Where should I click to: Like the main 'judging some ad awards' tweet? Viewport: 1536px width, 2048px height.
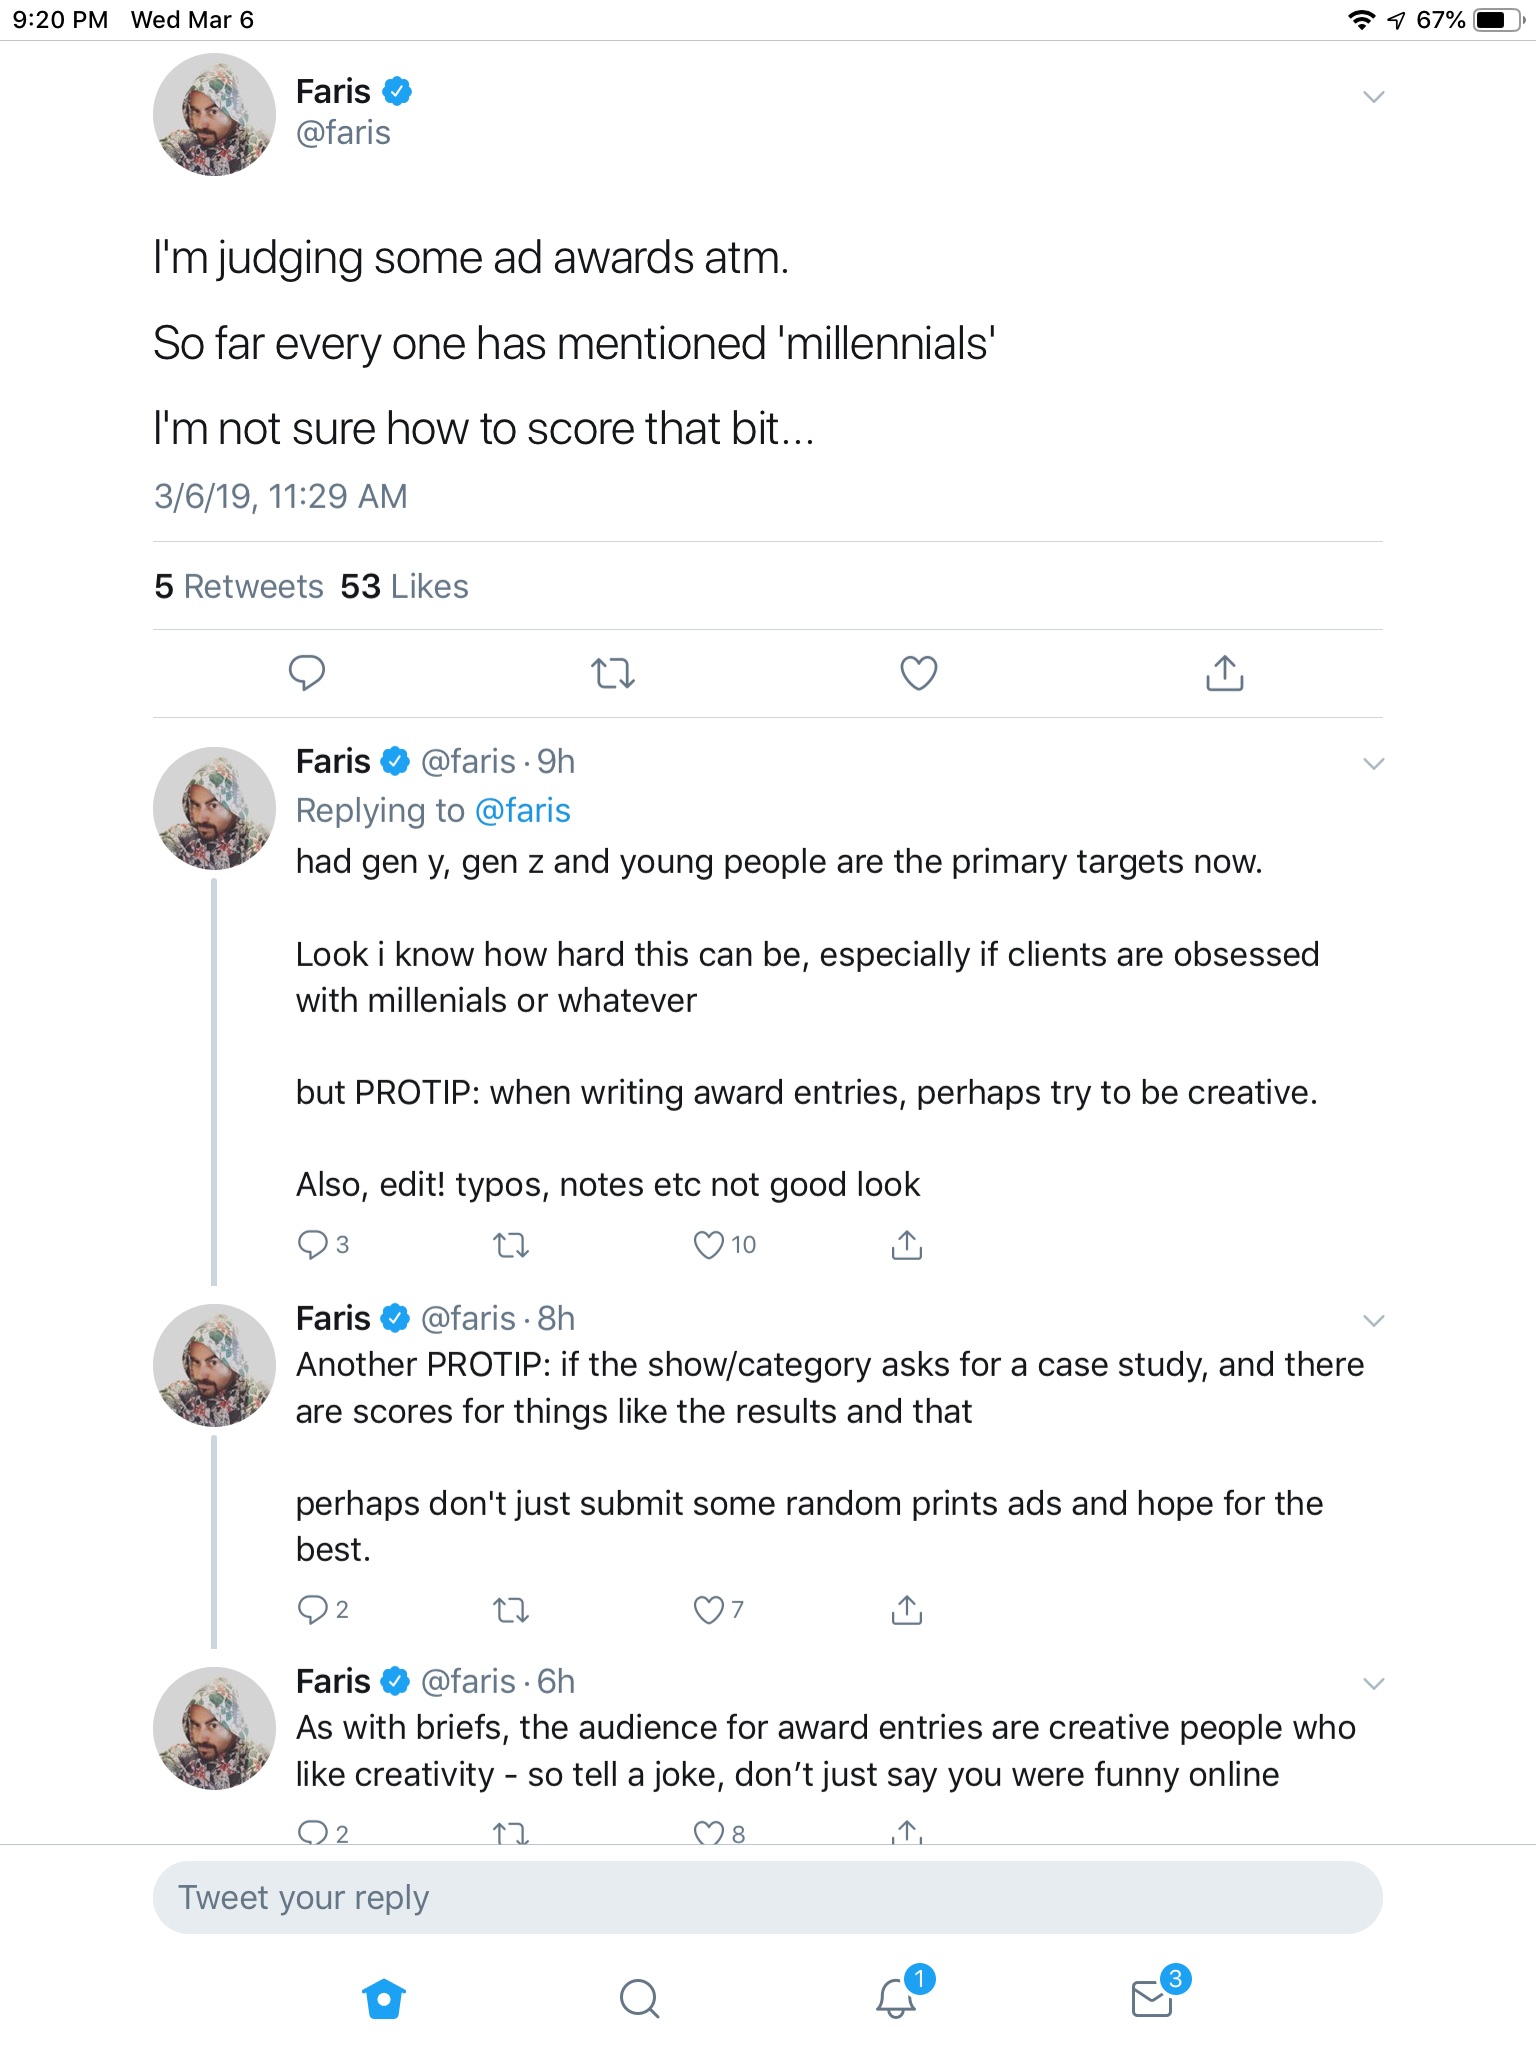(x=918, y=673)
